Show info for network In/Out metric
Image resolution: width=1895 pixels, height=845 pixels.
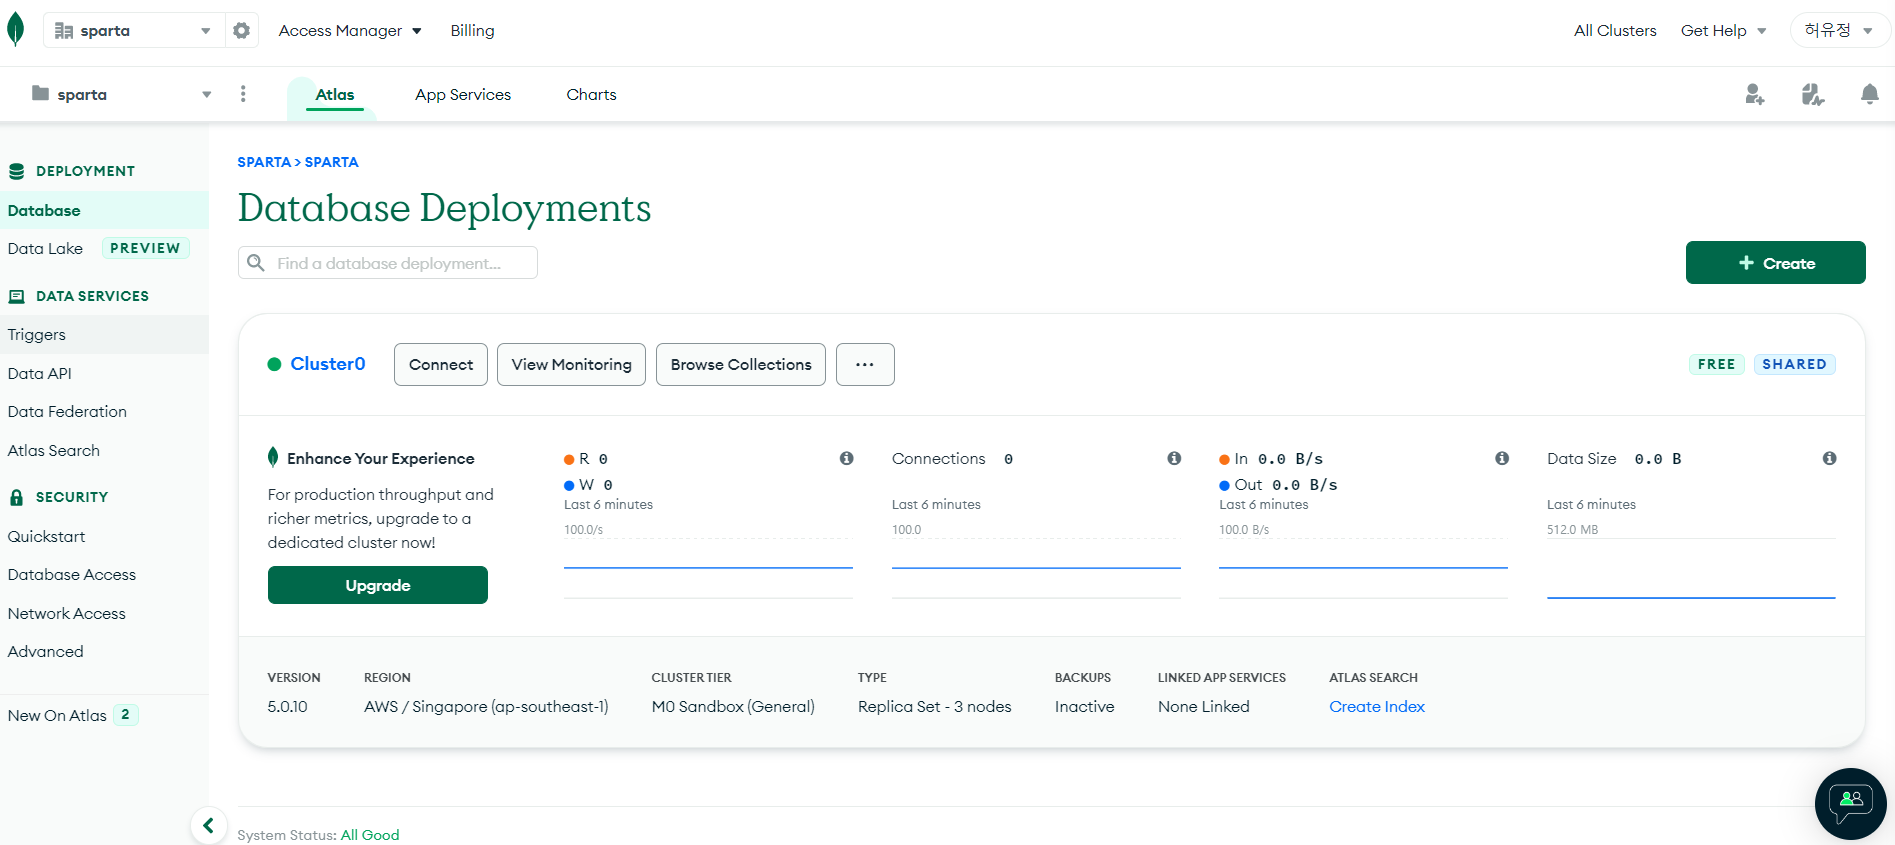click(x=1501, y=458)
